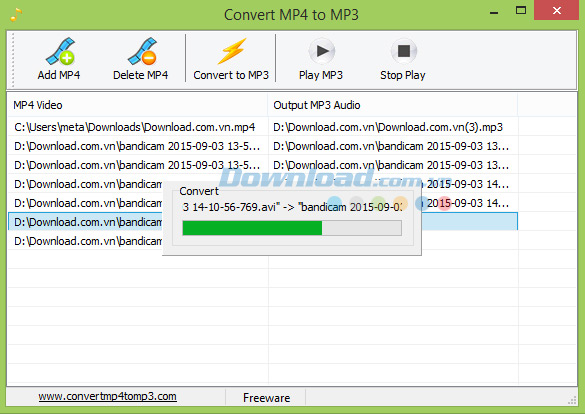Click the Convert dialog title label

click(x=199, y=191)
